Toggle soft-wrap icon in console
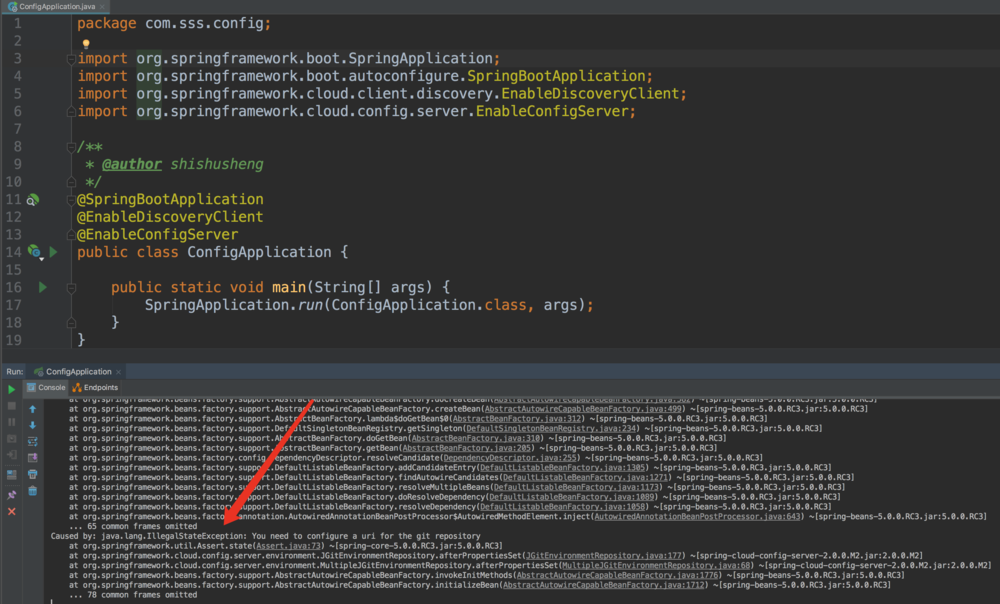 (x=33, y=441)
